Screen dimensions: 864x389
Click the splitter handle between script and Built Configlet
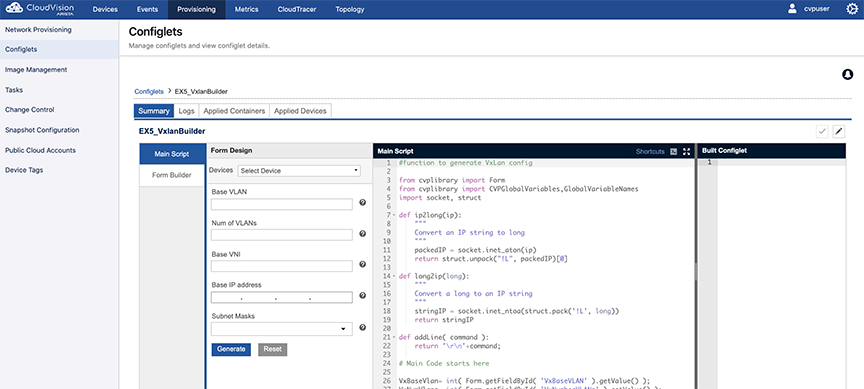[x=695, y=272]
